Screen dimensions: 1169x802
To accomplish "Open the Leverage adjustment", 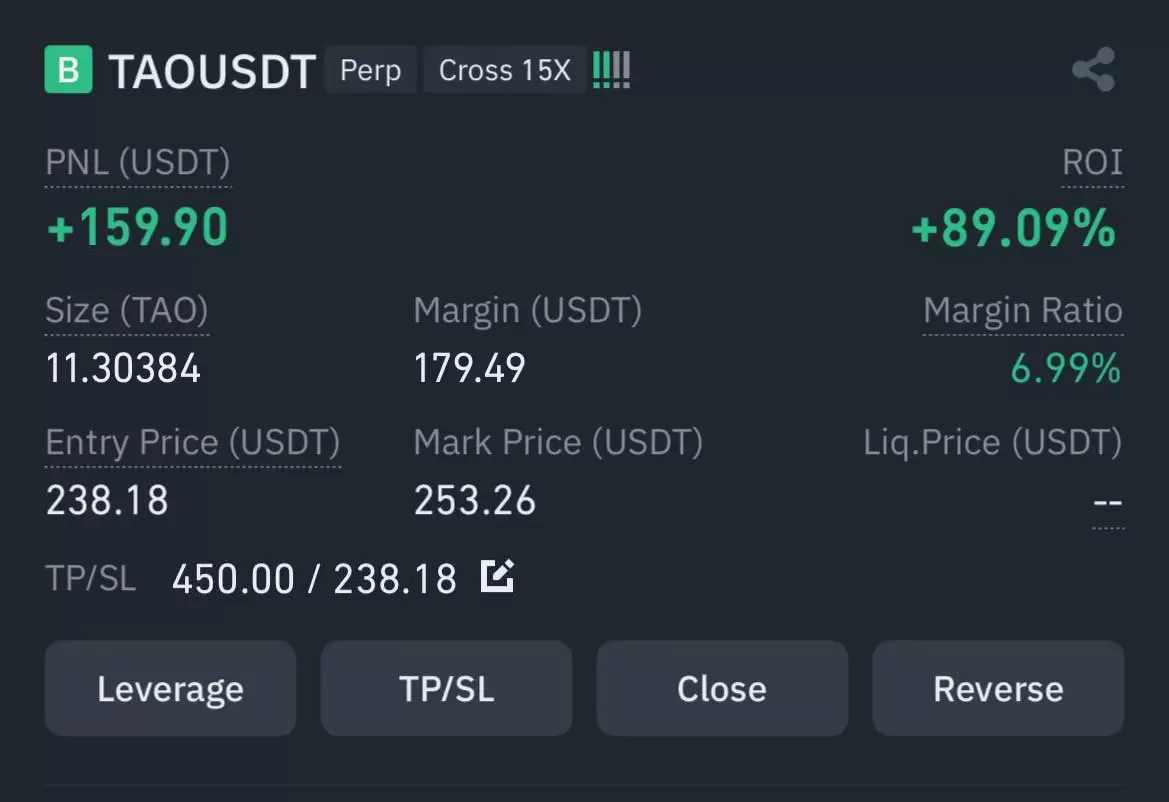I will tap(171, 688).
